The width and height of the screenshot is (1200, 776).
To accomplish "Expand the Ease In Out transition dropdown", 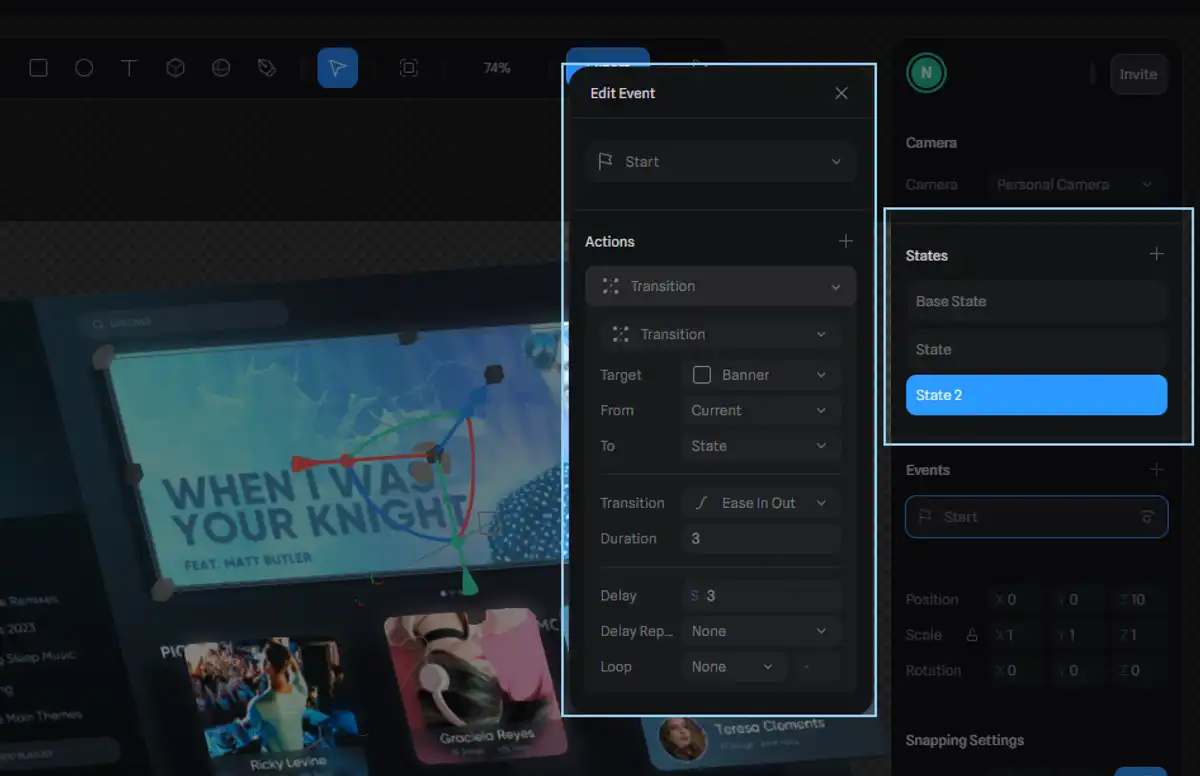I will (760, 503).
